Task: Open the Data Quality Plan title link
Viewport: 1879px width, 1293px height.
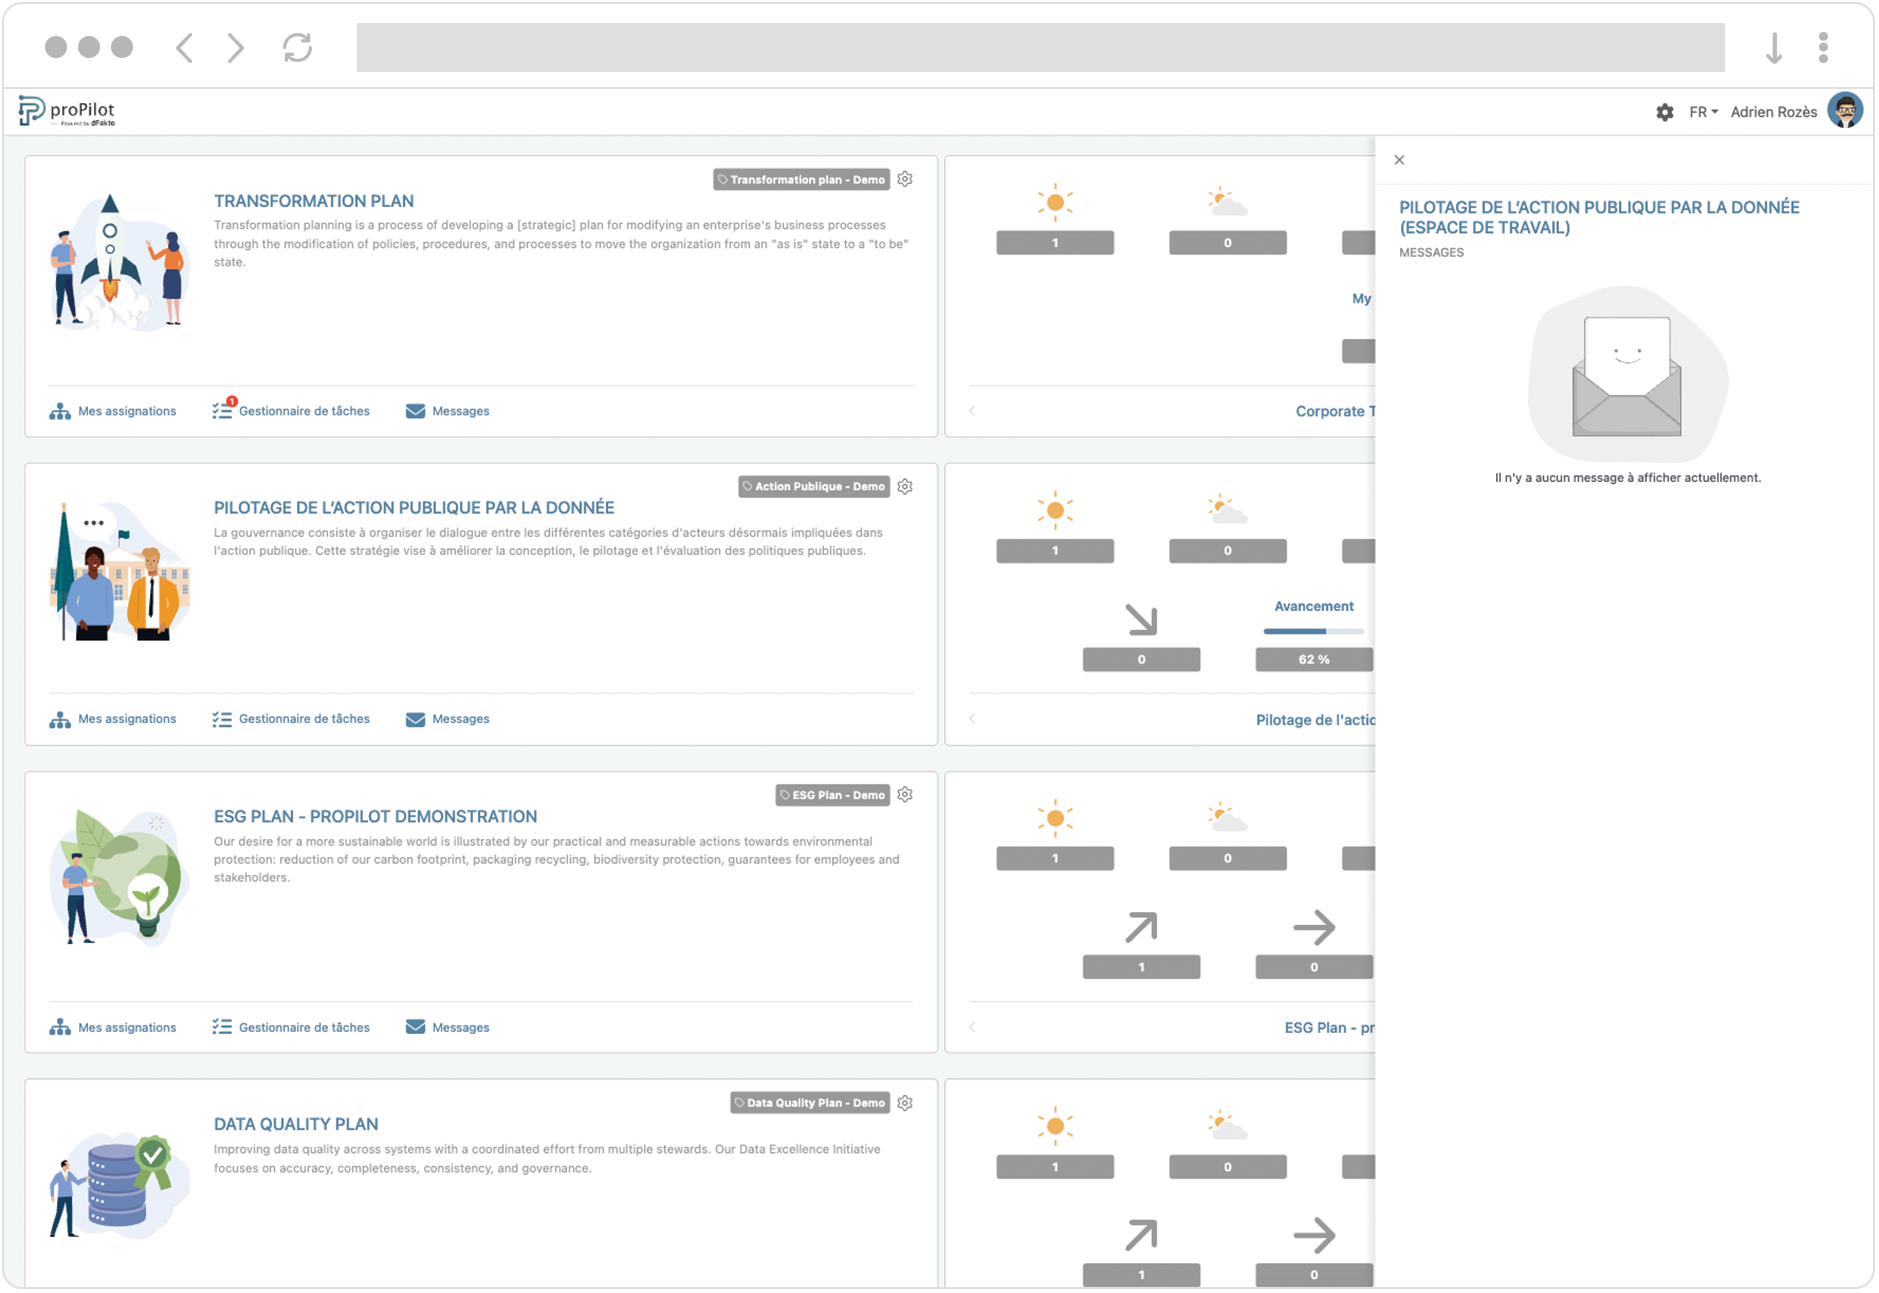Action: [x=296, y=1124]
